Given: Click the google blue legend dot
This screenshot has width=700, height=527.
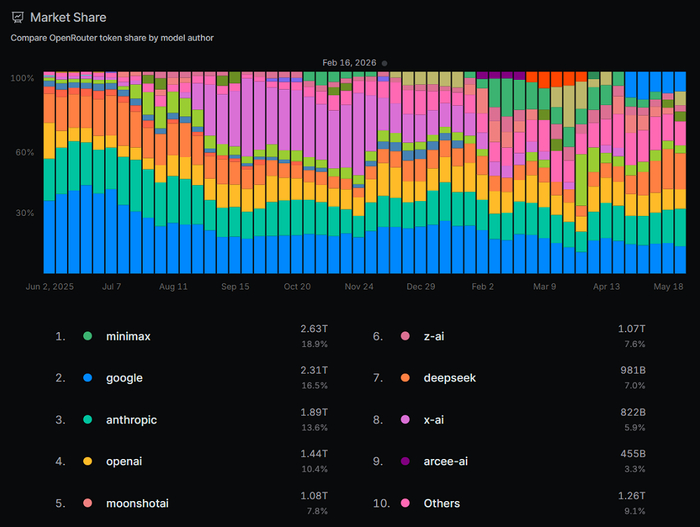Looking at the screenshot, I should pos(88,378).
